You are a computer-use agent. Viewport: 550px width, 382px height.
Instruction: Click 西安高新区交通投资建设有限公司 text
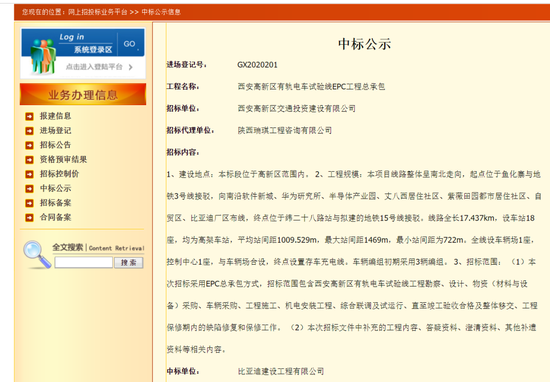click(x=296, y=108)
